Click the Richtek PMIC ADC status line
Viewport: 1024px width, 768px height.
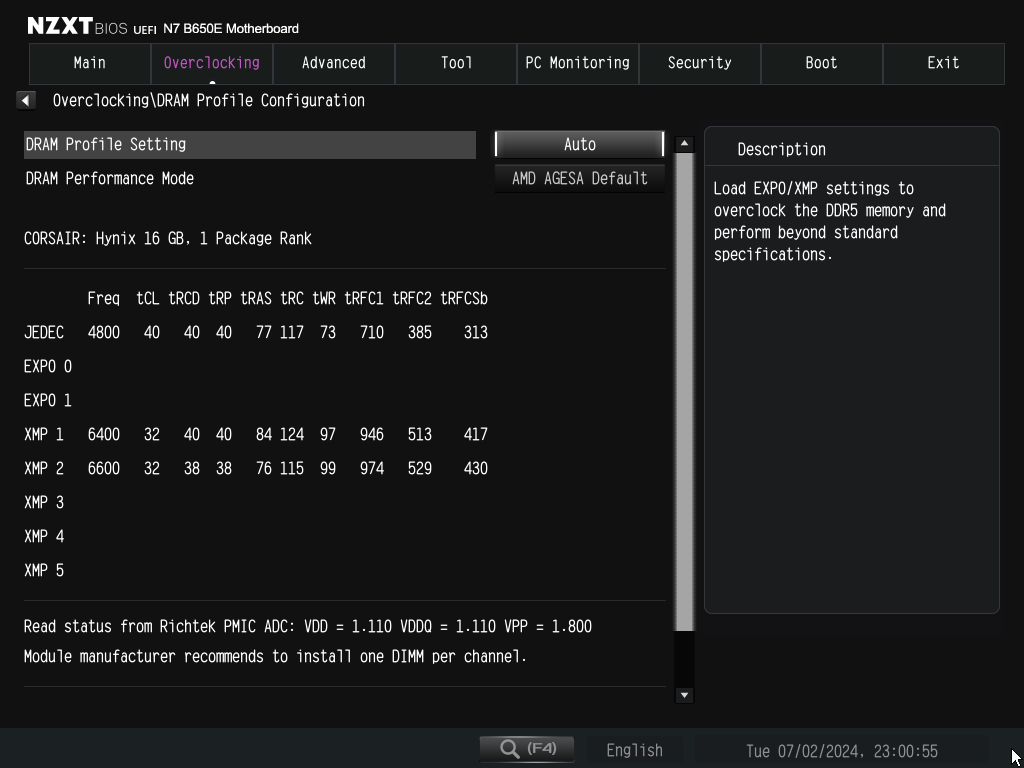pos(308,626)
